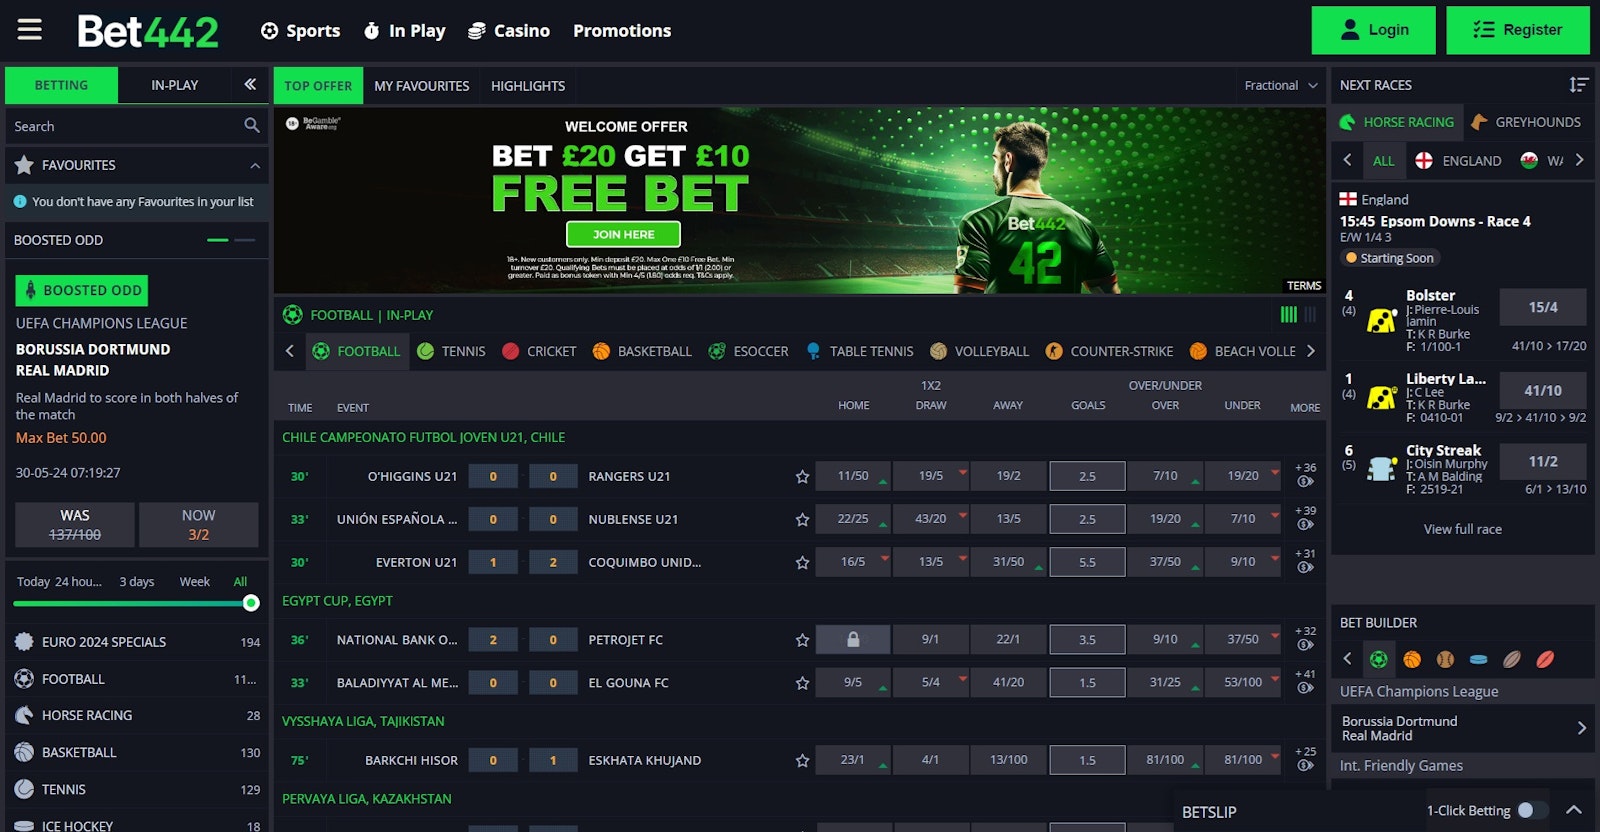
Task: Collapse the left sidebar with double-chevron icon
Action: click(250, 85)
